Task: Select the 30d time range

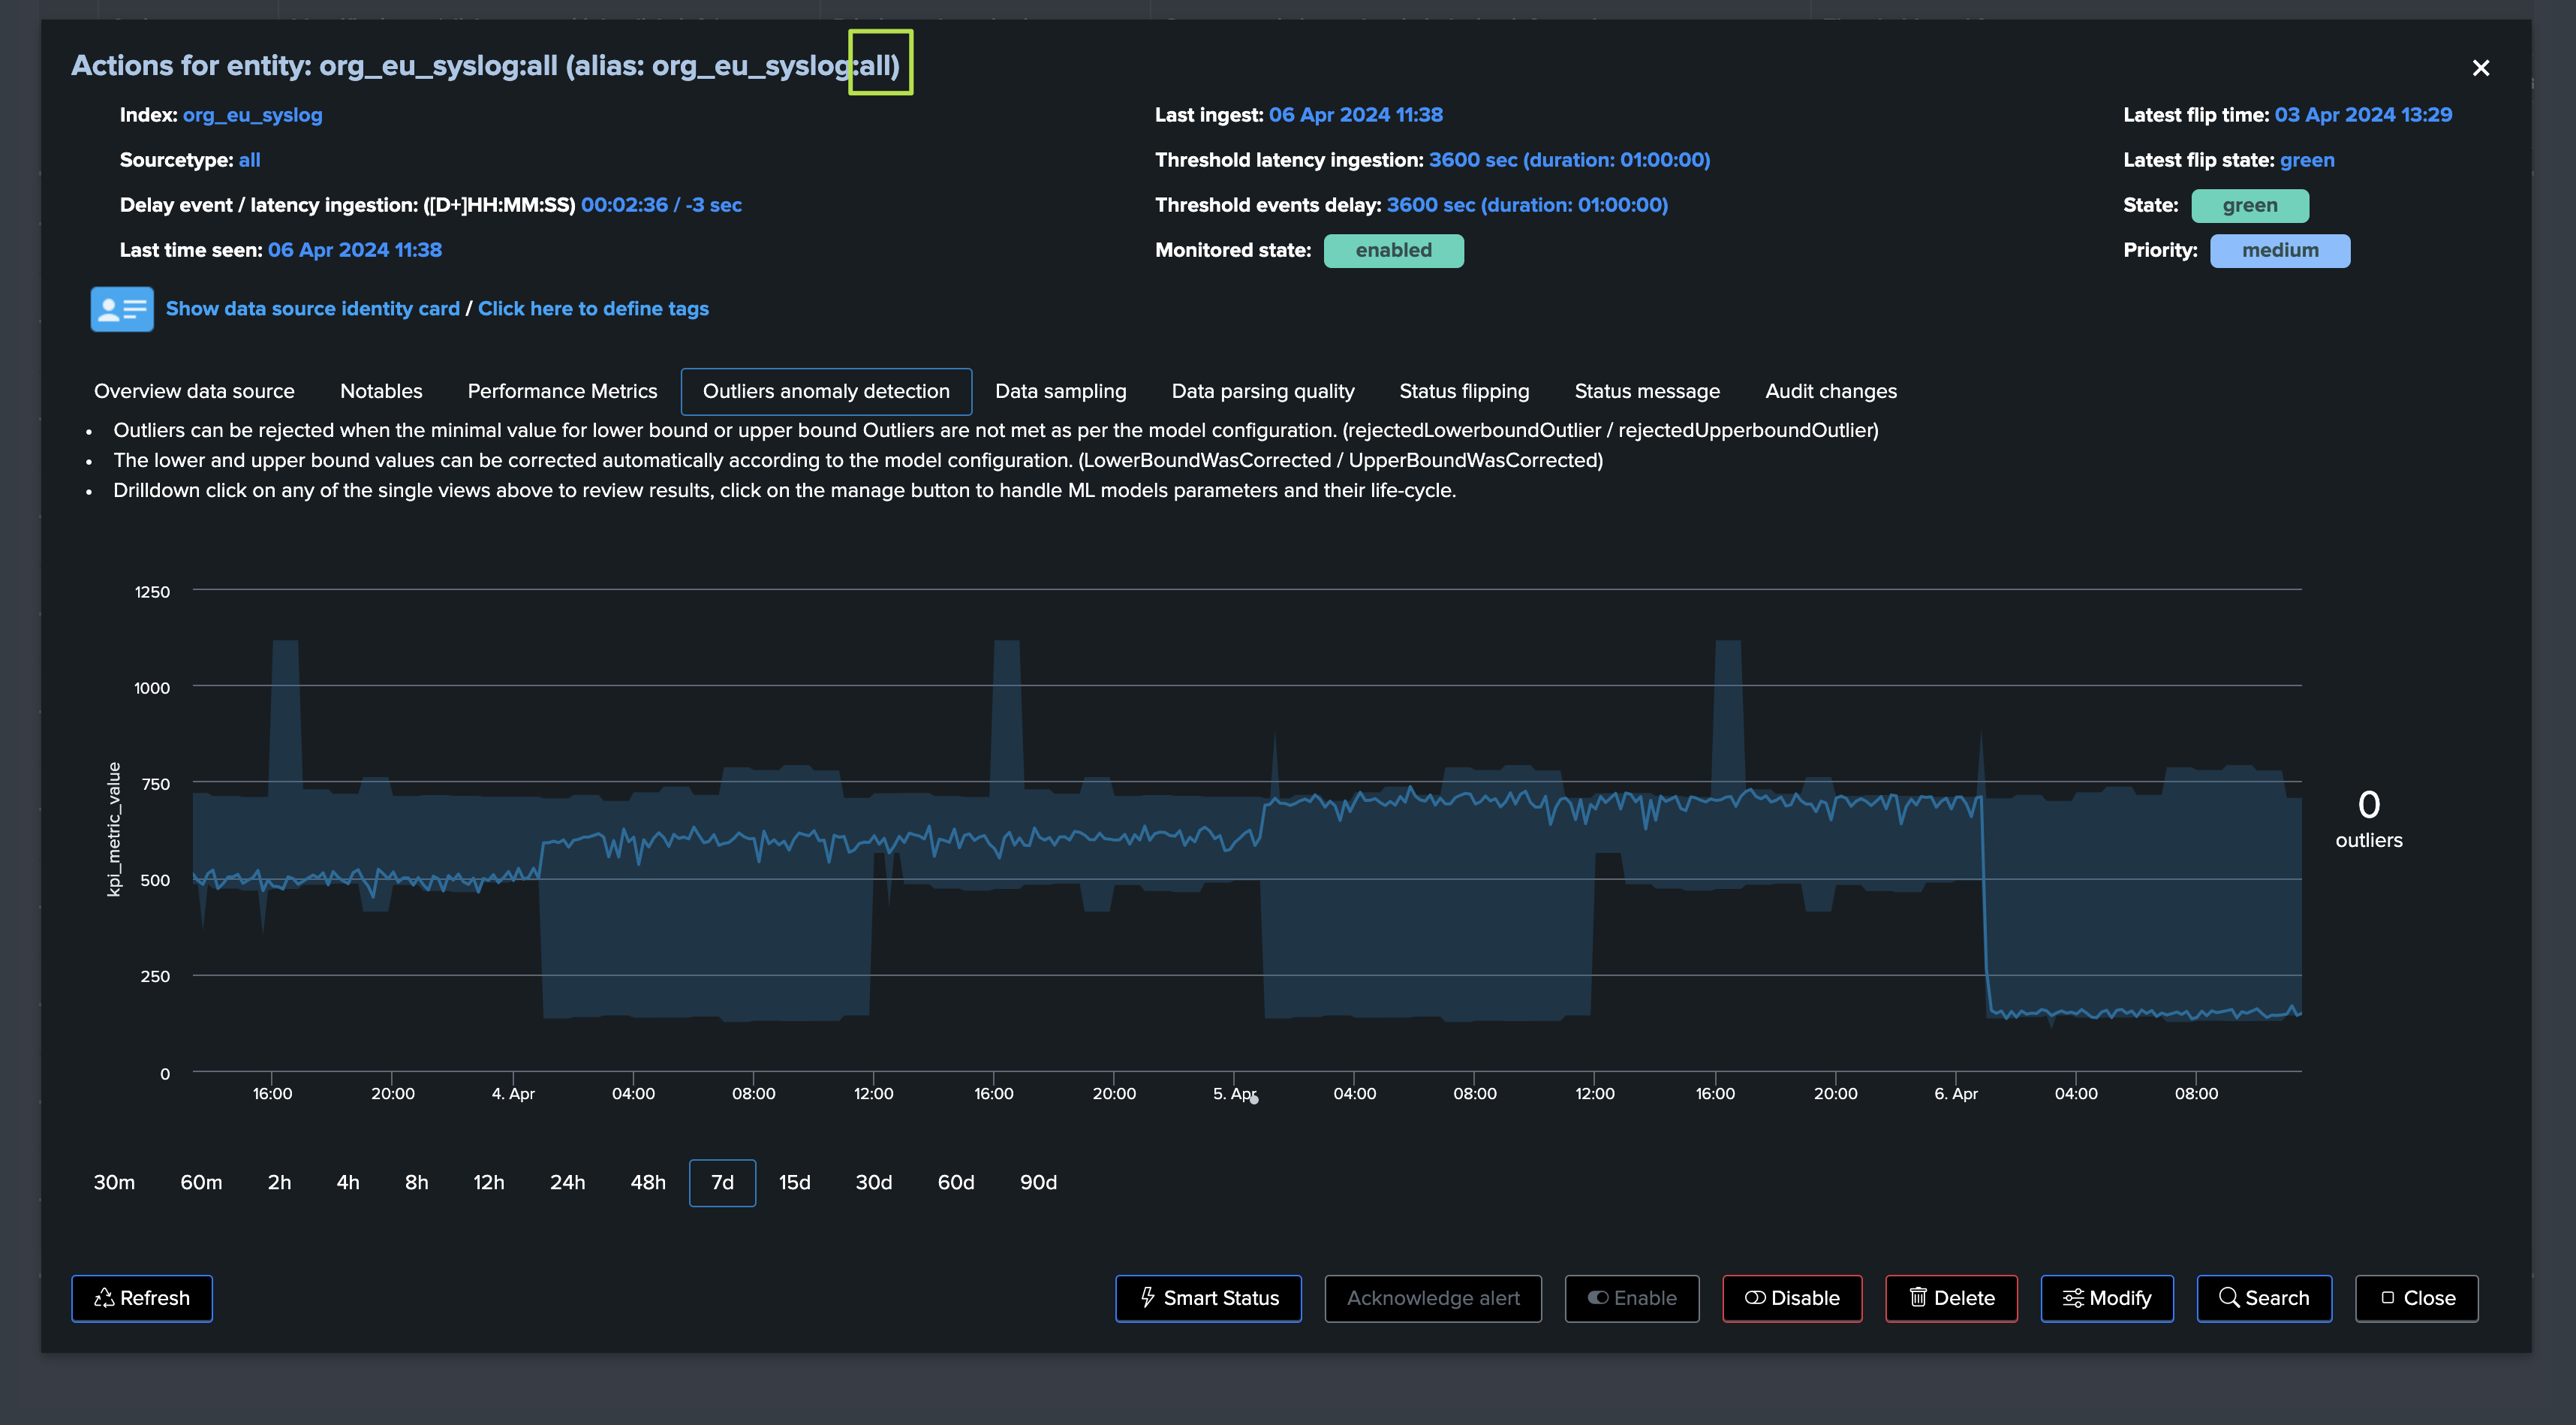Action: pyautogui.click(x=873, y=1182)
